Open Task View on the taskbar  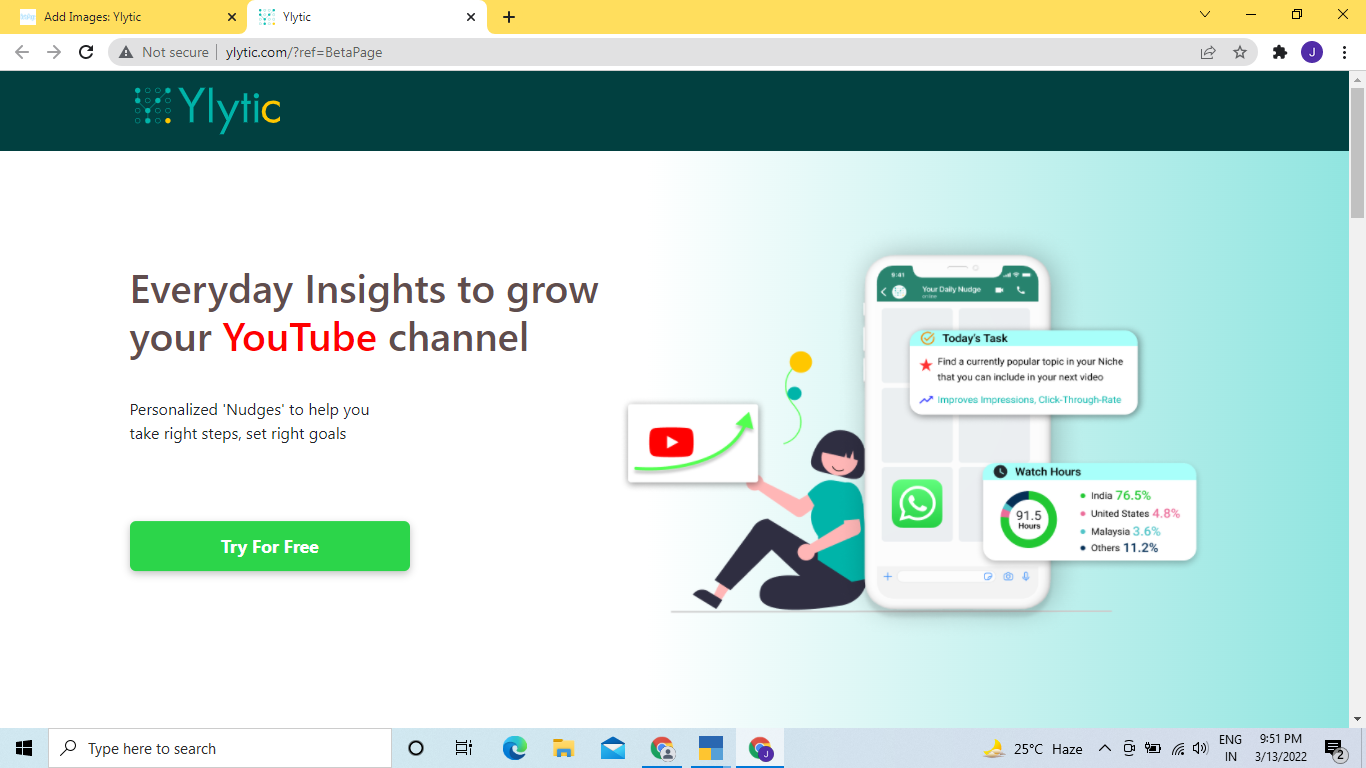point(464,748)
